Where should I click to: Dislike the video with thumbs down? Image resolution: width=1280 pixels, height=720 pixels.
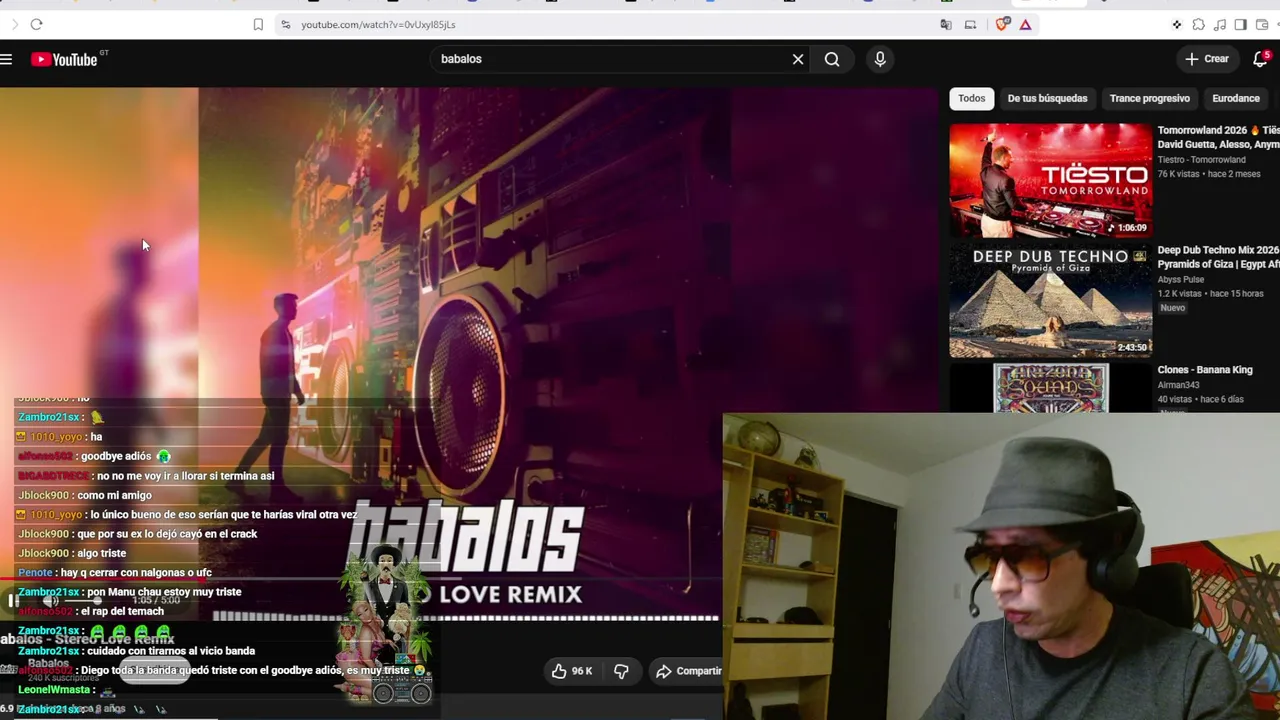(621, 671)
